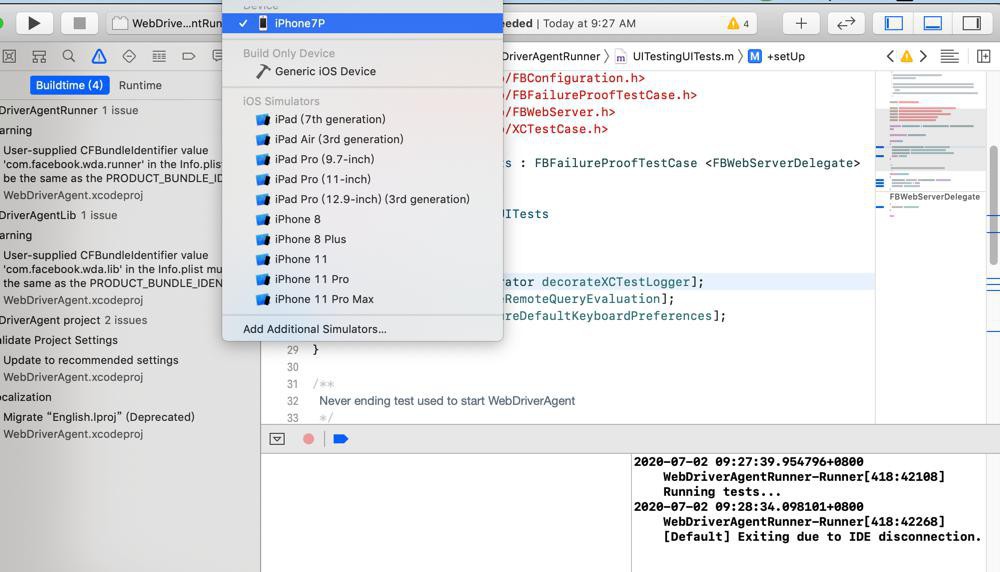Image resolution: width=1000 pixels, height=572 pixels.
Task: Switch to Runtime issues tab
Action: [x=140, y=85]
